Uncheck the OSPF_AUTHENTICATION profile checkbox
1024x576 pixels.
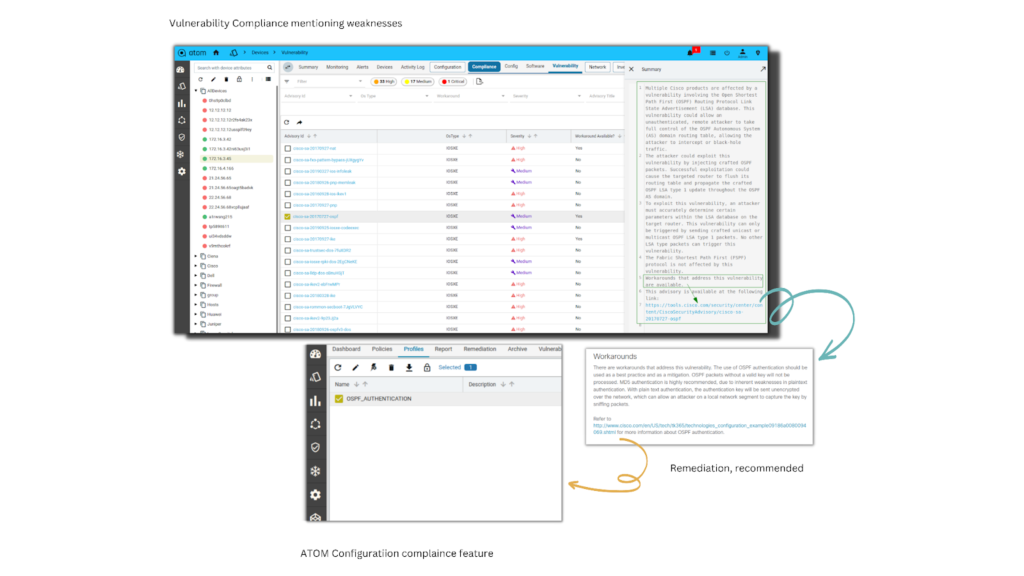tap(339, 398)
